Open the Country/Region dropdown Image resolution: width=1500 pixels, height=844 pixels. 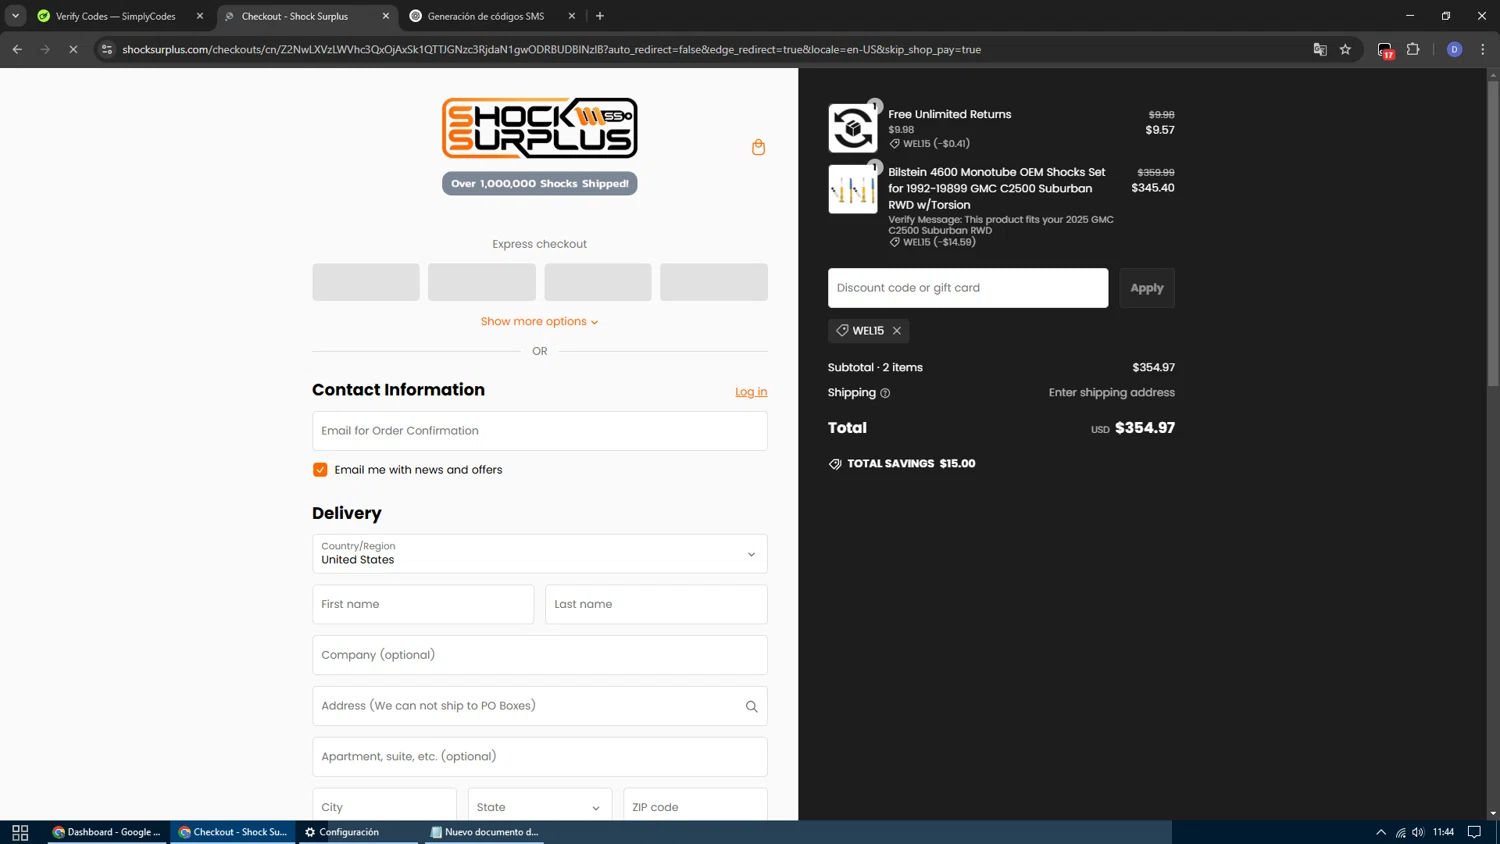(x=540, y=554)
